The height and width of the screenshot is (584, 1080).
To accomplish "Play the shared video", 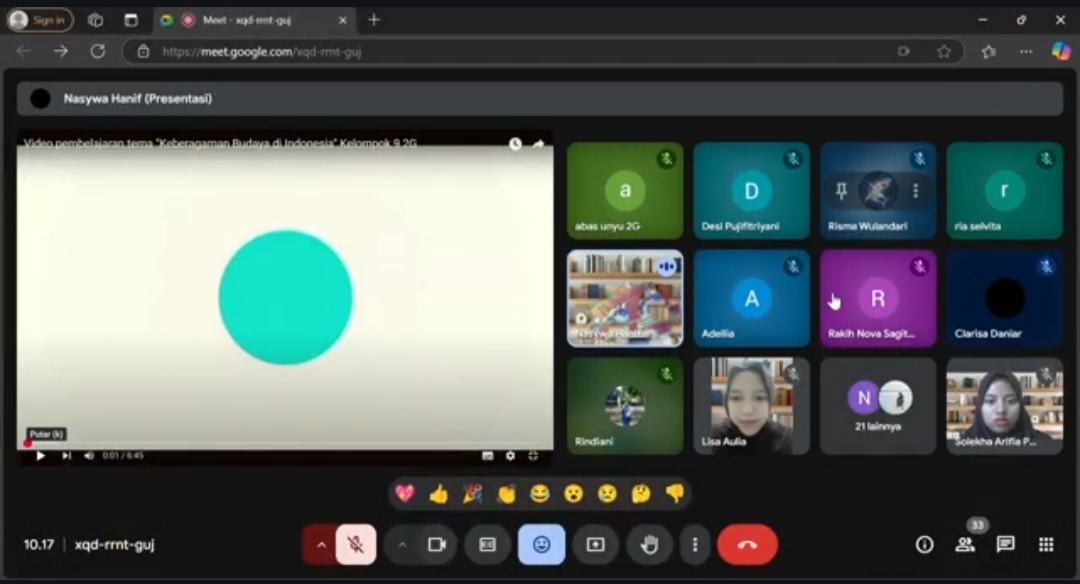I will pos(41,456).
